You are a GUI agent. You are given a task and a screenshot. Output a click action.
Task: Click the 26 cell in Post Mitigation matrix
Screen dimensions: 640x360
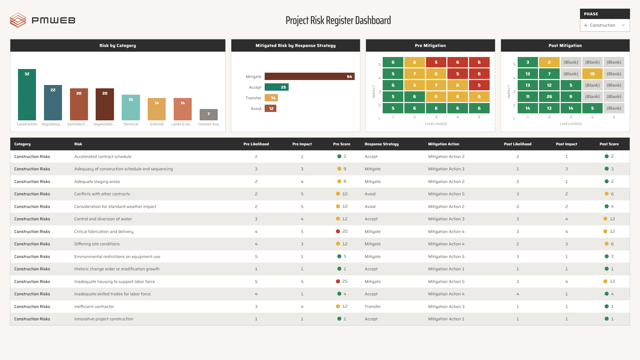click(549, 97)
